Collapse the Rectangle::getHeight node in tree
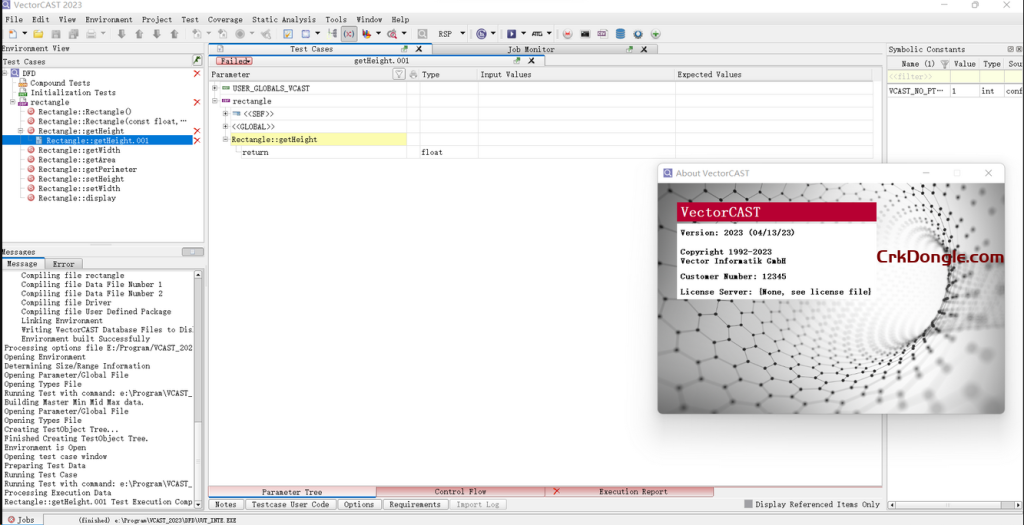The height and width of the screenshot is (525, 1024). point(22,131)
